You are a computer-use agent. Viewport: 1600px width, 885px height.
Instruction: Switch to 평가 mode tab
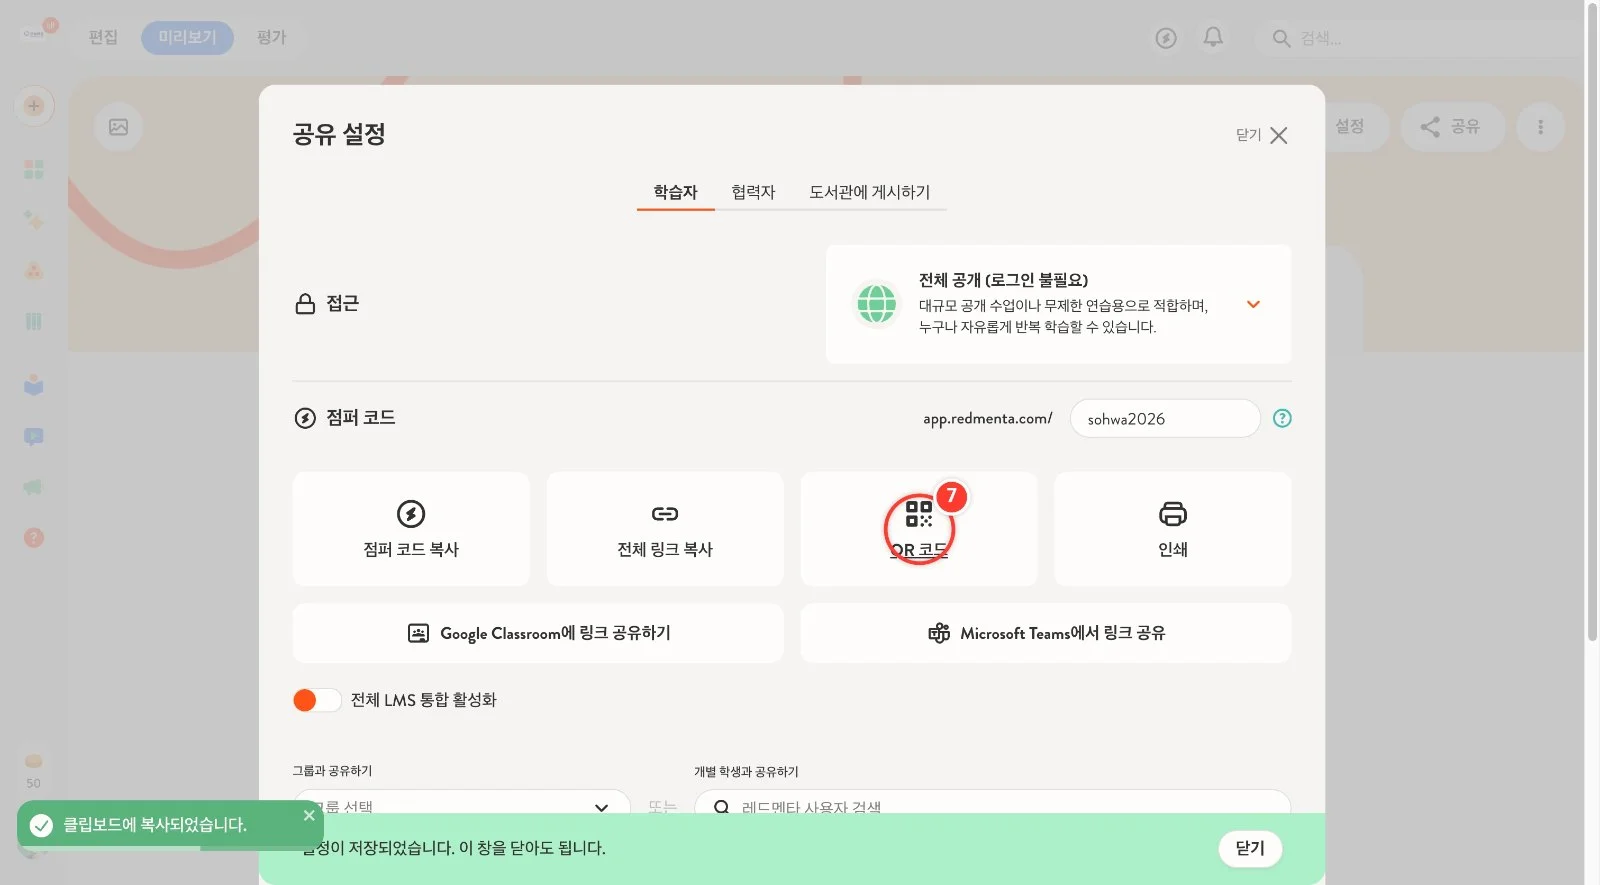[x=271, y=37]
